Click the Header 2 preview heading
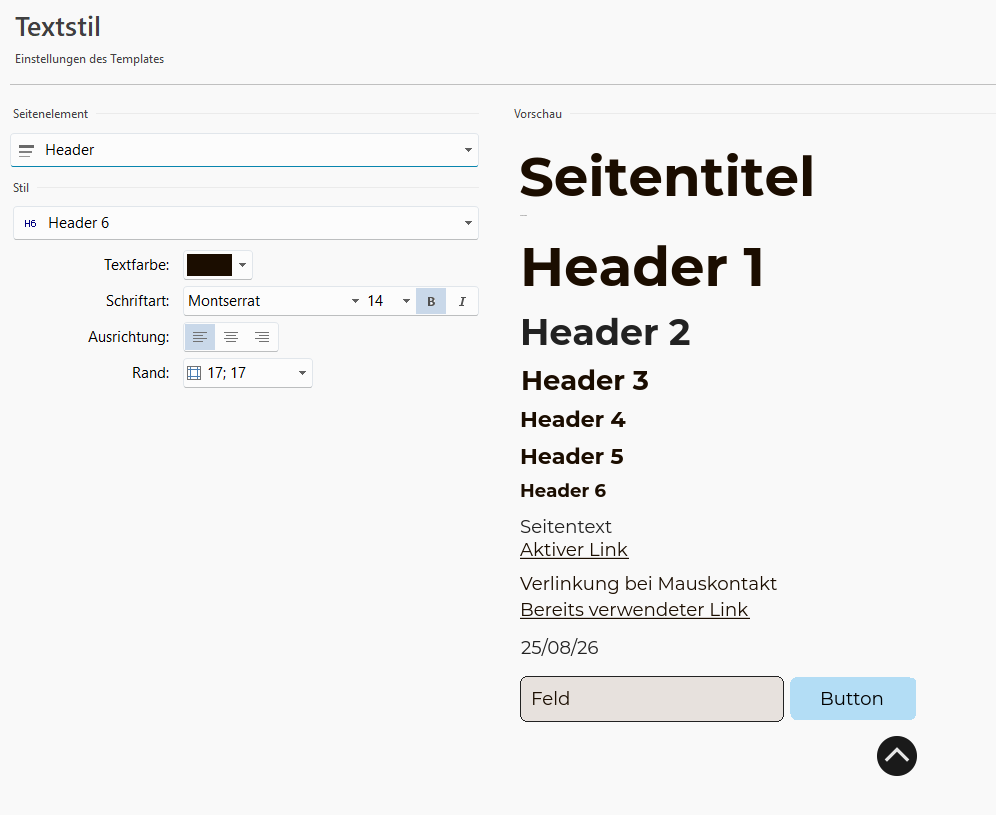The width and height of the screenshot is (996, 815). pyautogui.click(x=605, y=332)
